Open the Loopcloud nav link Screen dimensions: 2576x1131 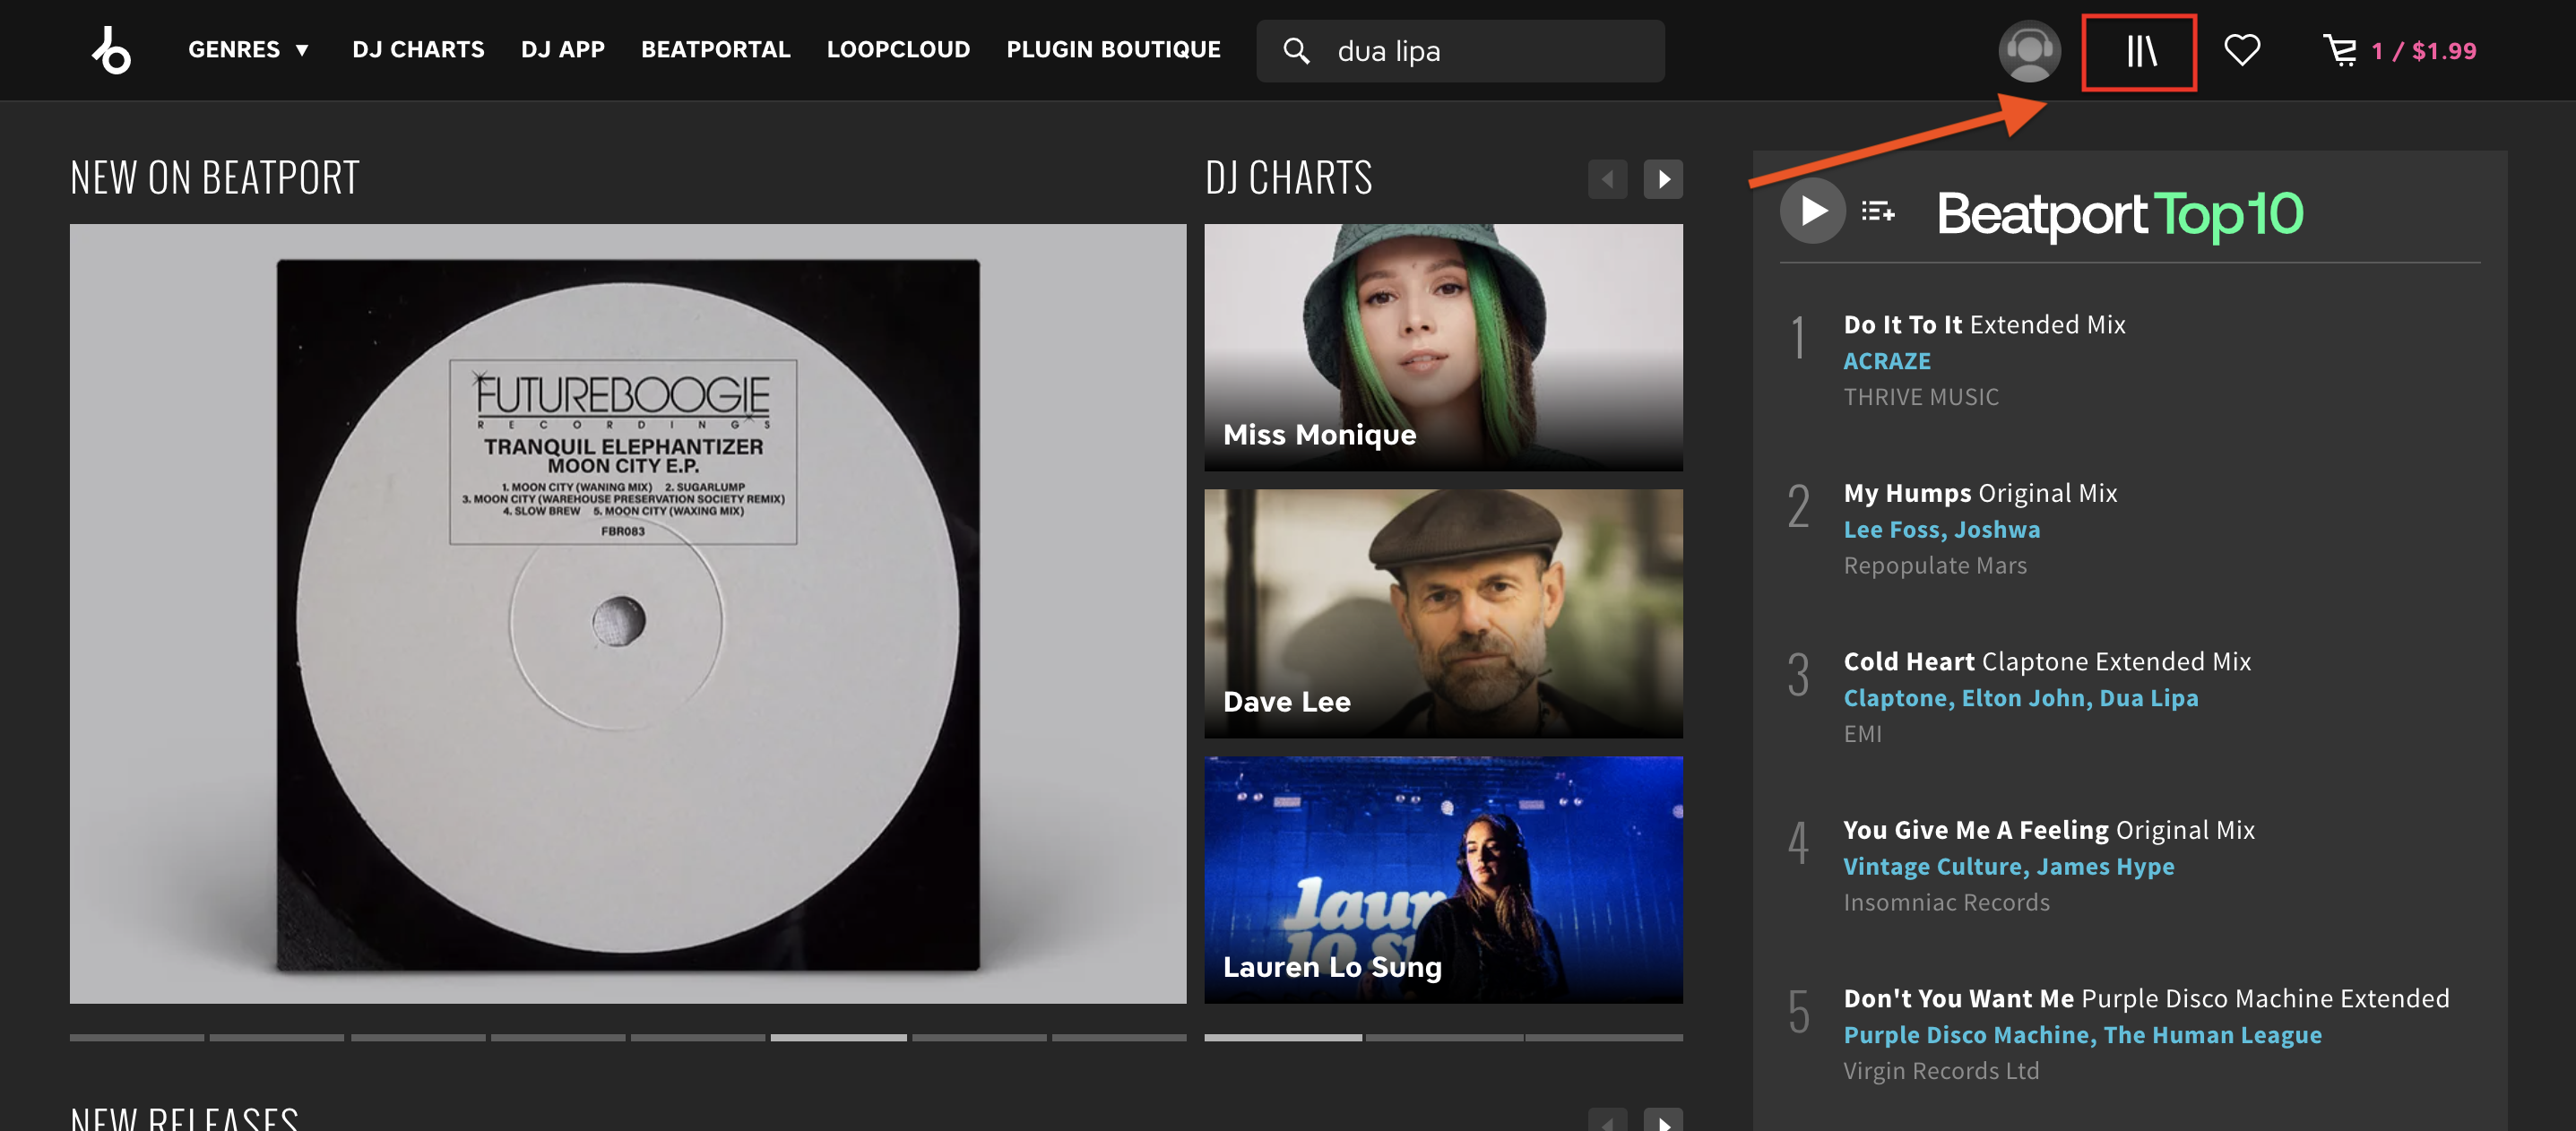[898, 50]
